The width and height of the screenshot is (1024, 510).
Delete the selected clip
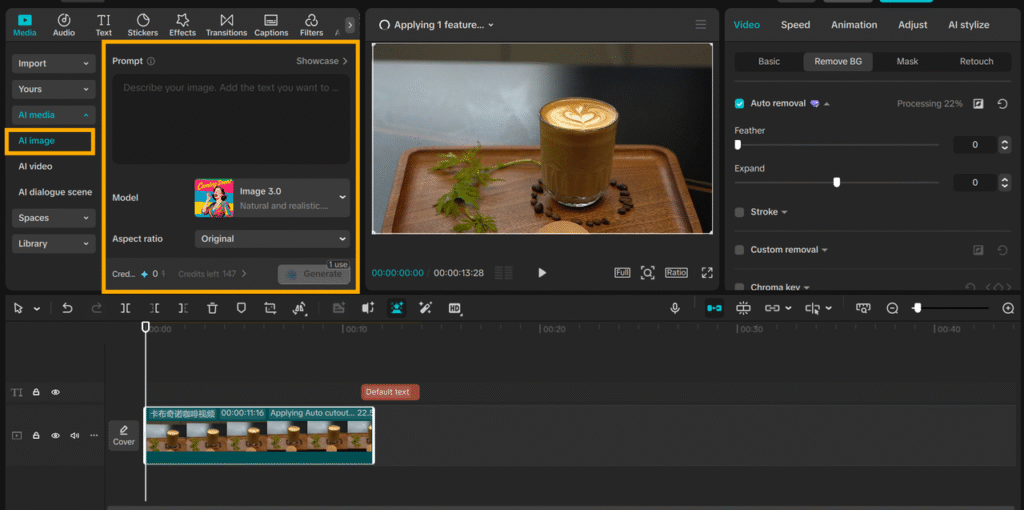(212, 308)
